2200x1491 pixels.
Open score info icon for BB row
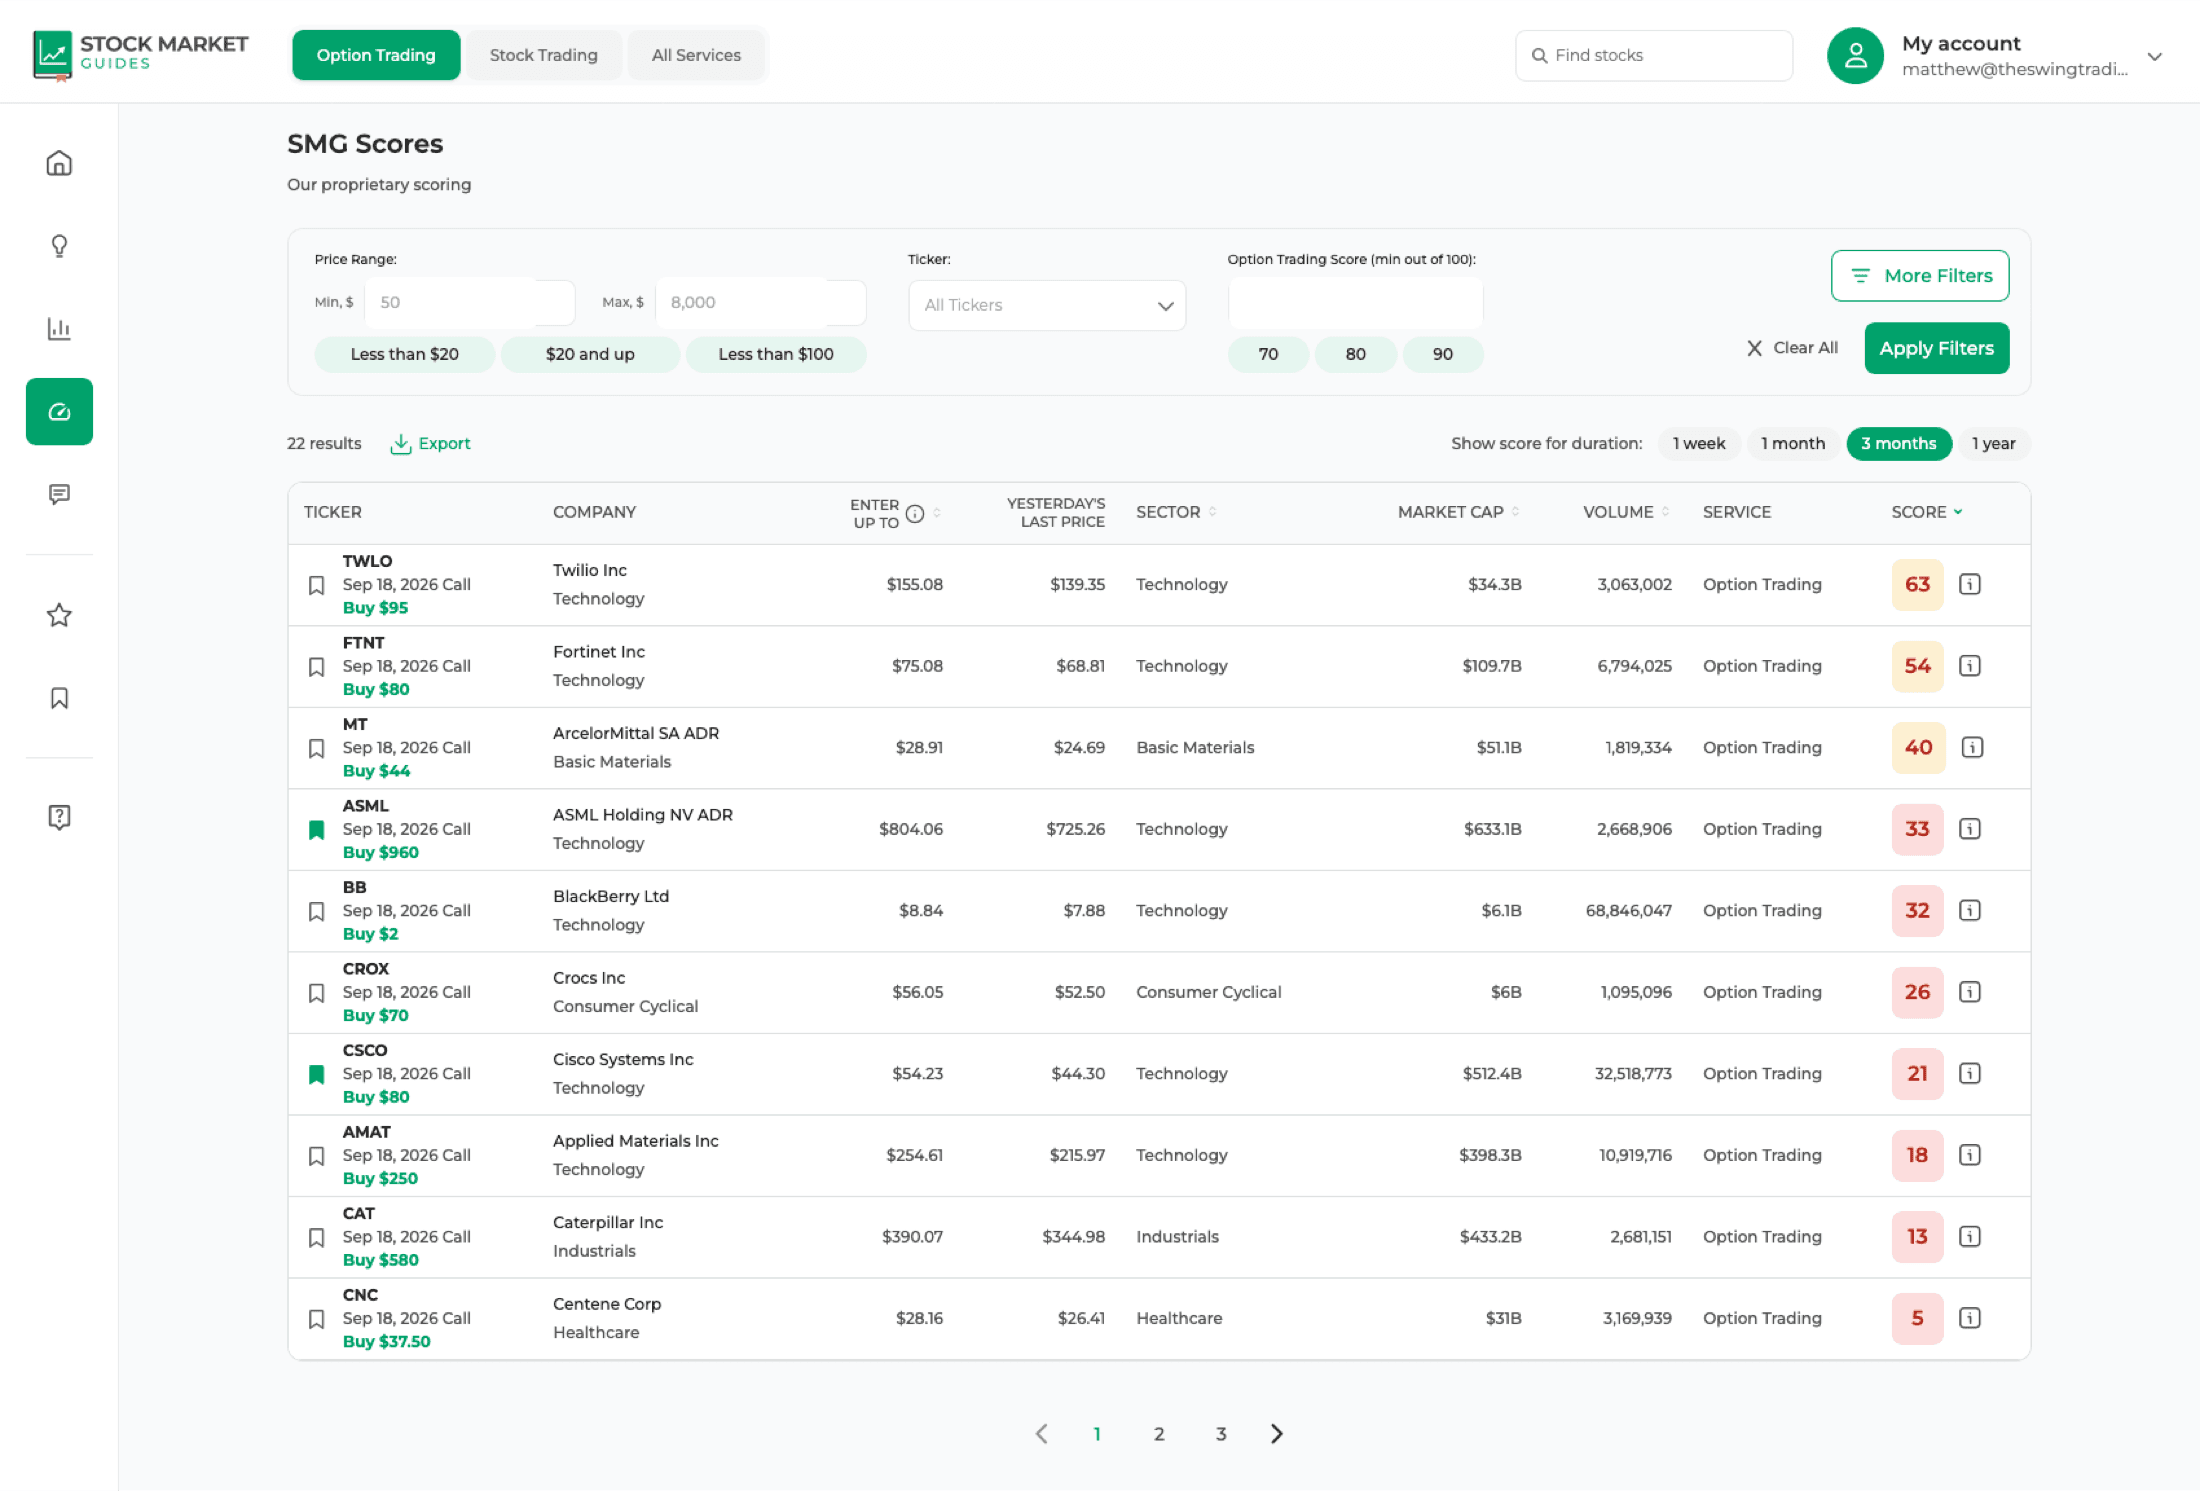pyautogui.click(x=1970, y=910)
